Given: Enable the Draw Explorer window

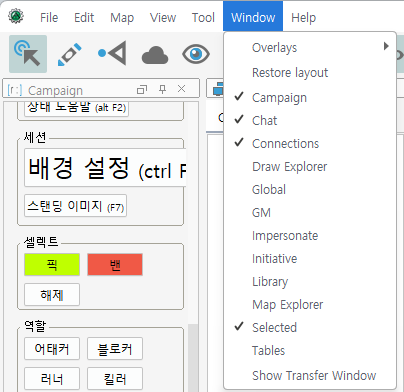Looking at the screenshot, I should pos(310,166).
